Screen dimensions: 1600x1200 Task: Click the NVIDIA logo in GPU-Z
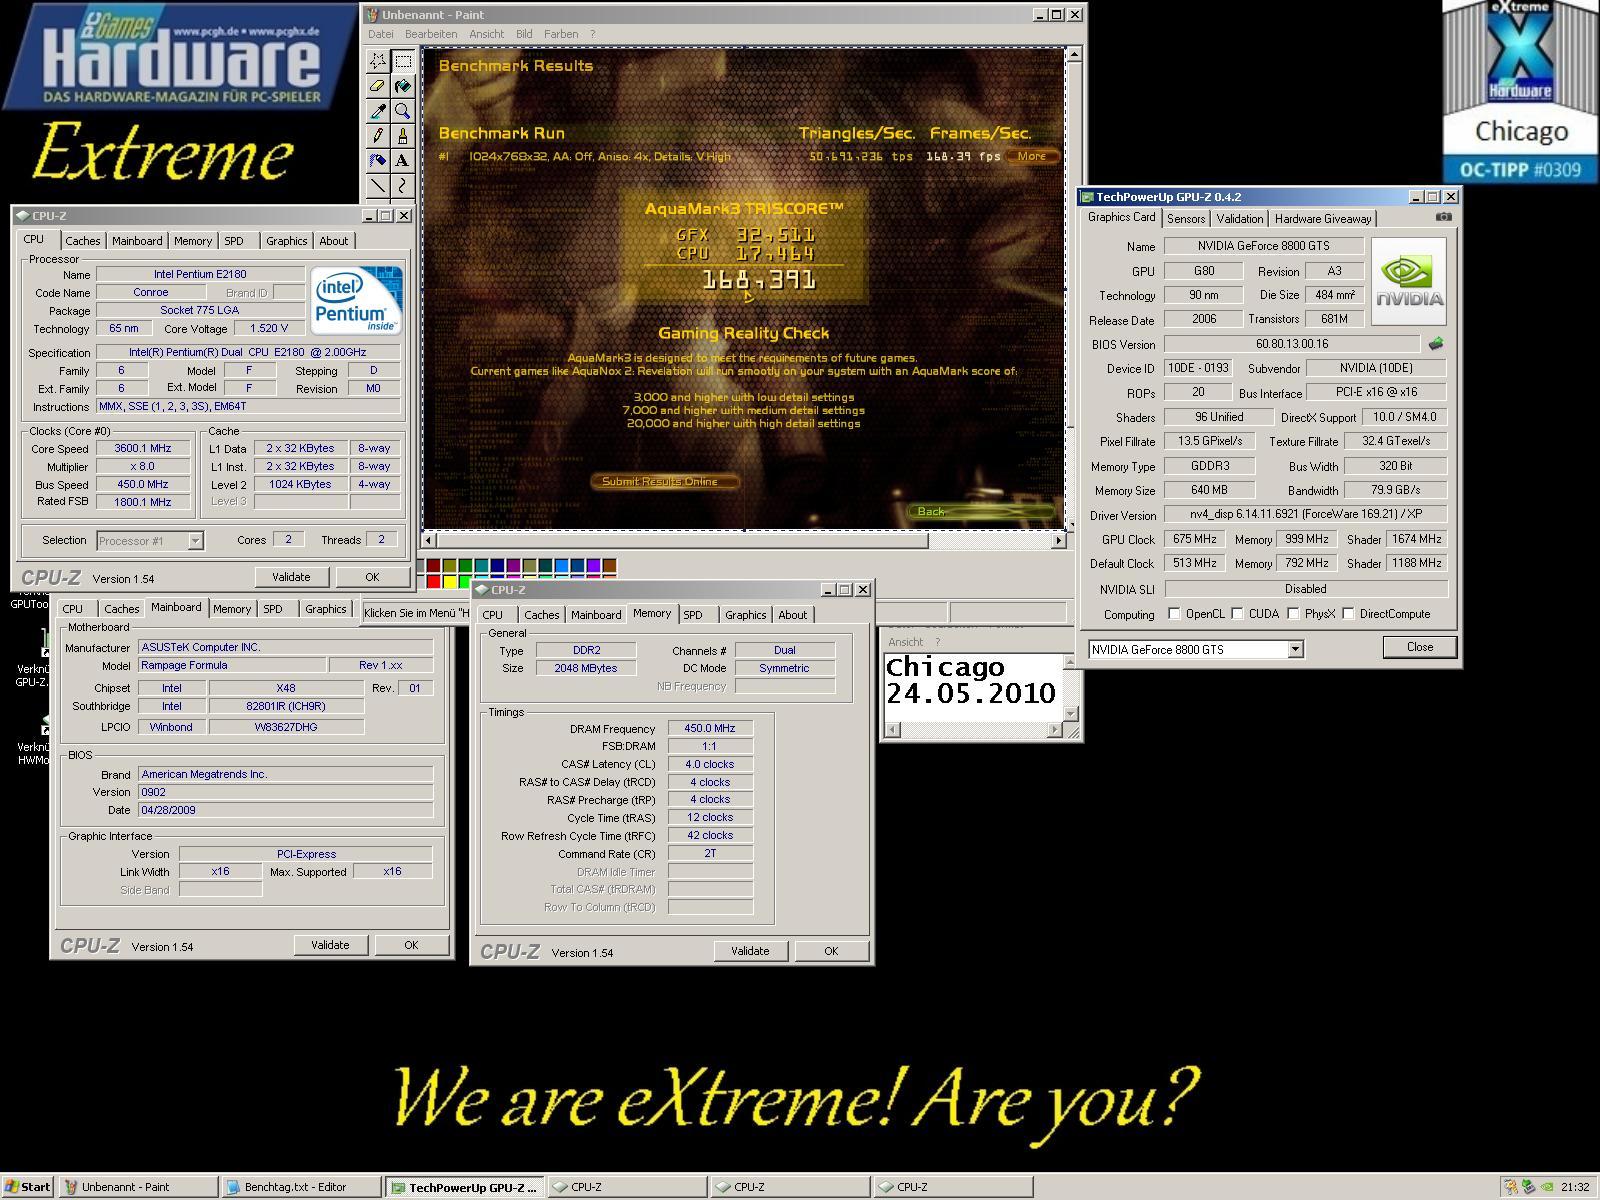(1409, 281)
